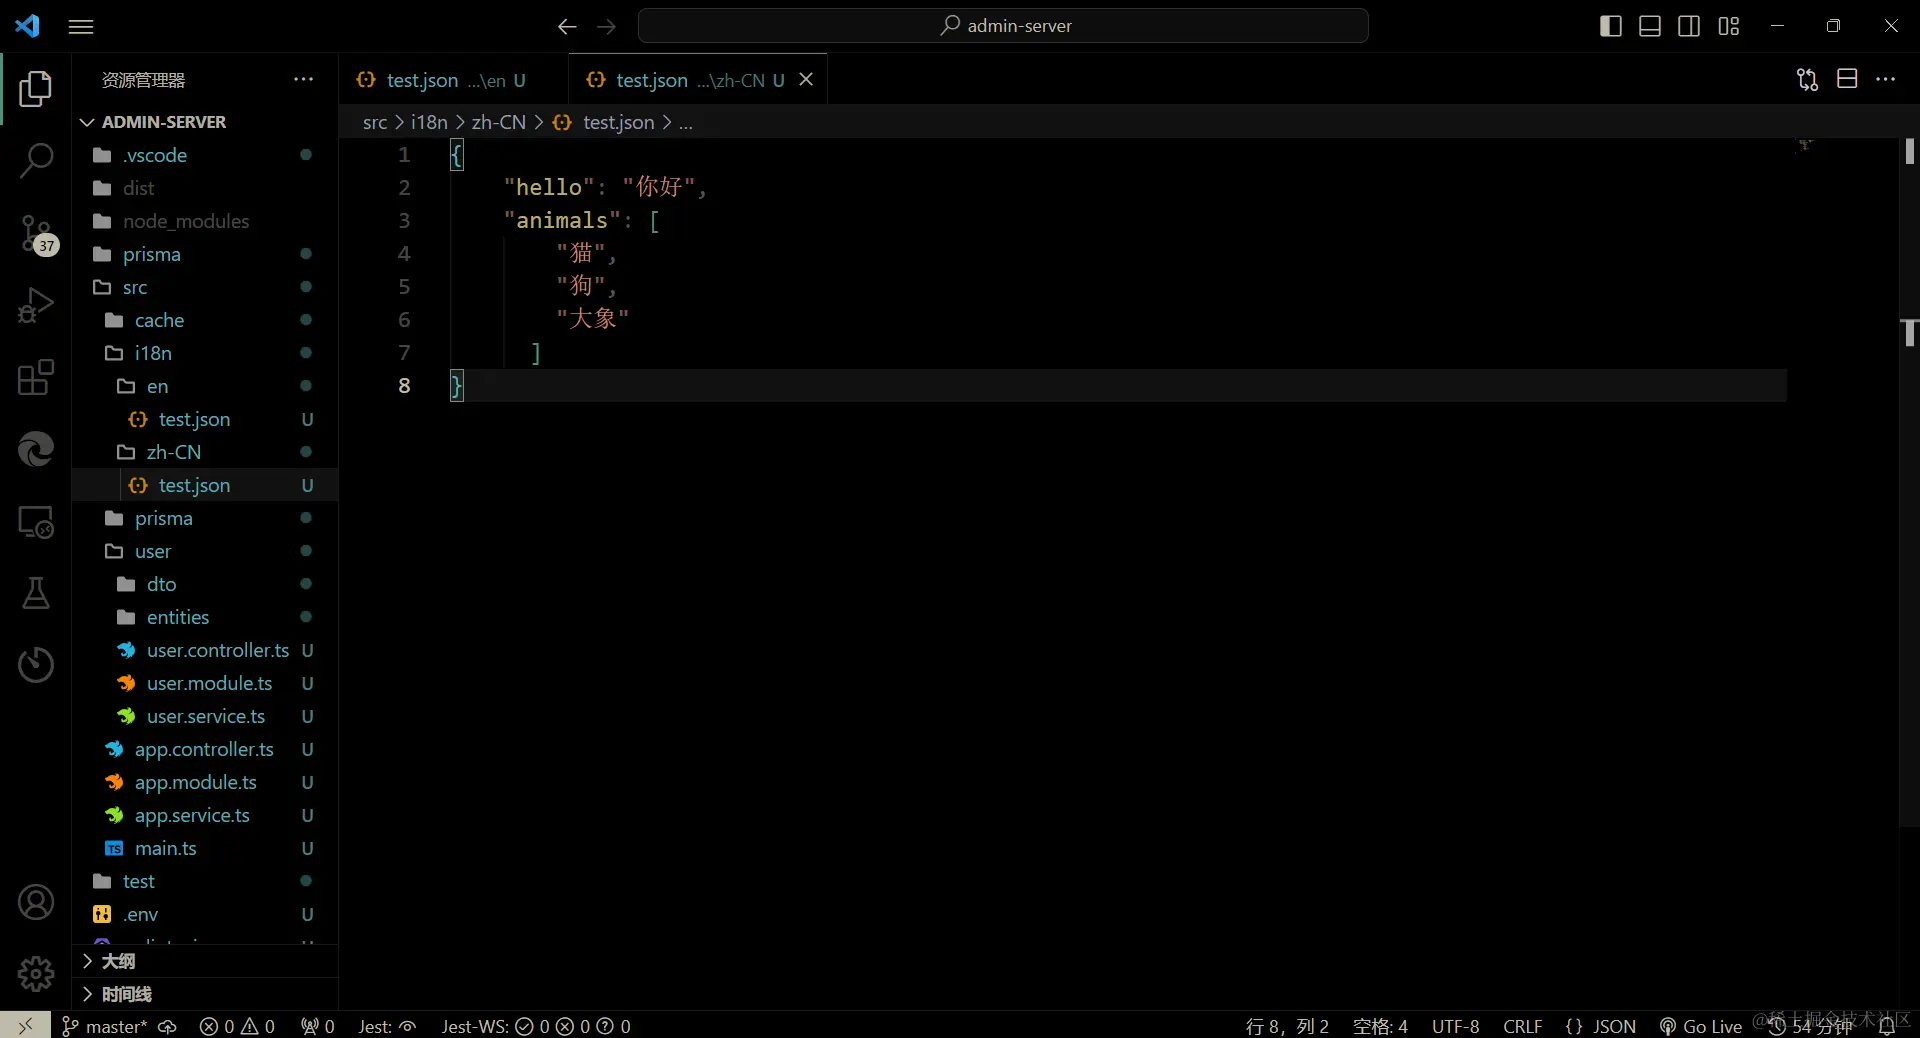
Task: Collapse the i18n folder
Action: (x=205, y=353)
